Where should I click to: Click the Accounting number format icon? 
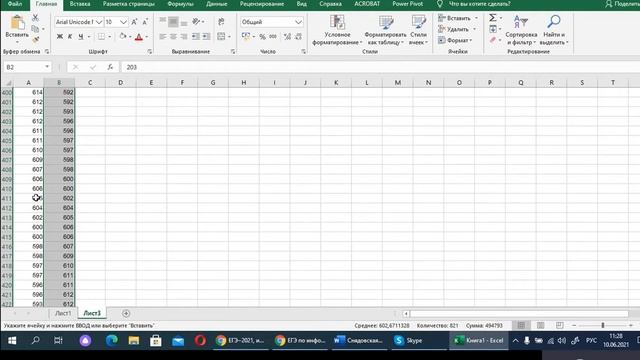(246, 36)
